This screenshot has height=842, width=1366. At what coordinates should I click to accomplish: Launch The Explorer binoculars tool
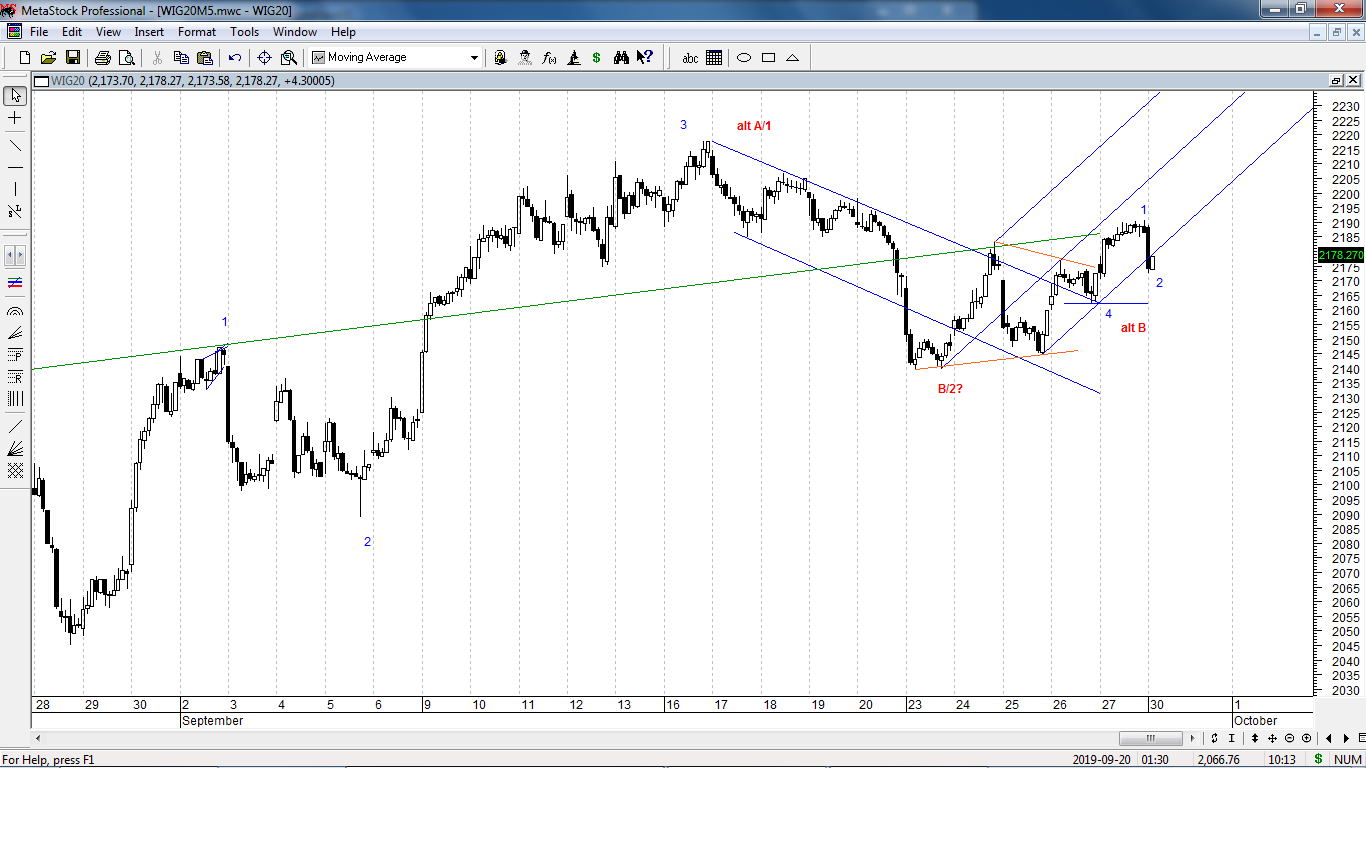621,58
